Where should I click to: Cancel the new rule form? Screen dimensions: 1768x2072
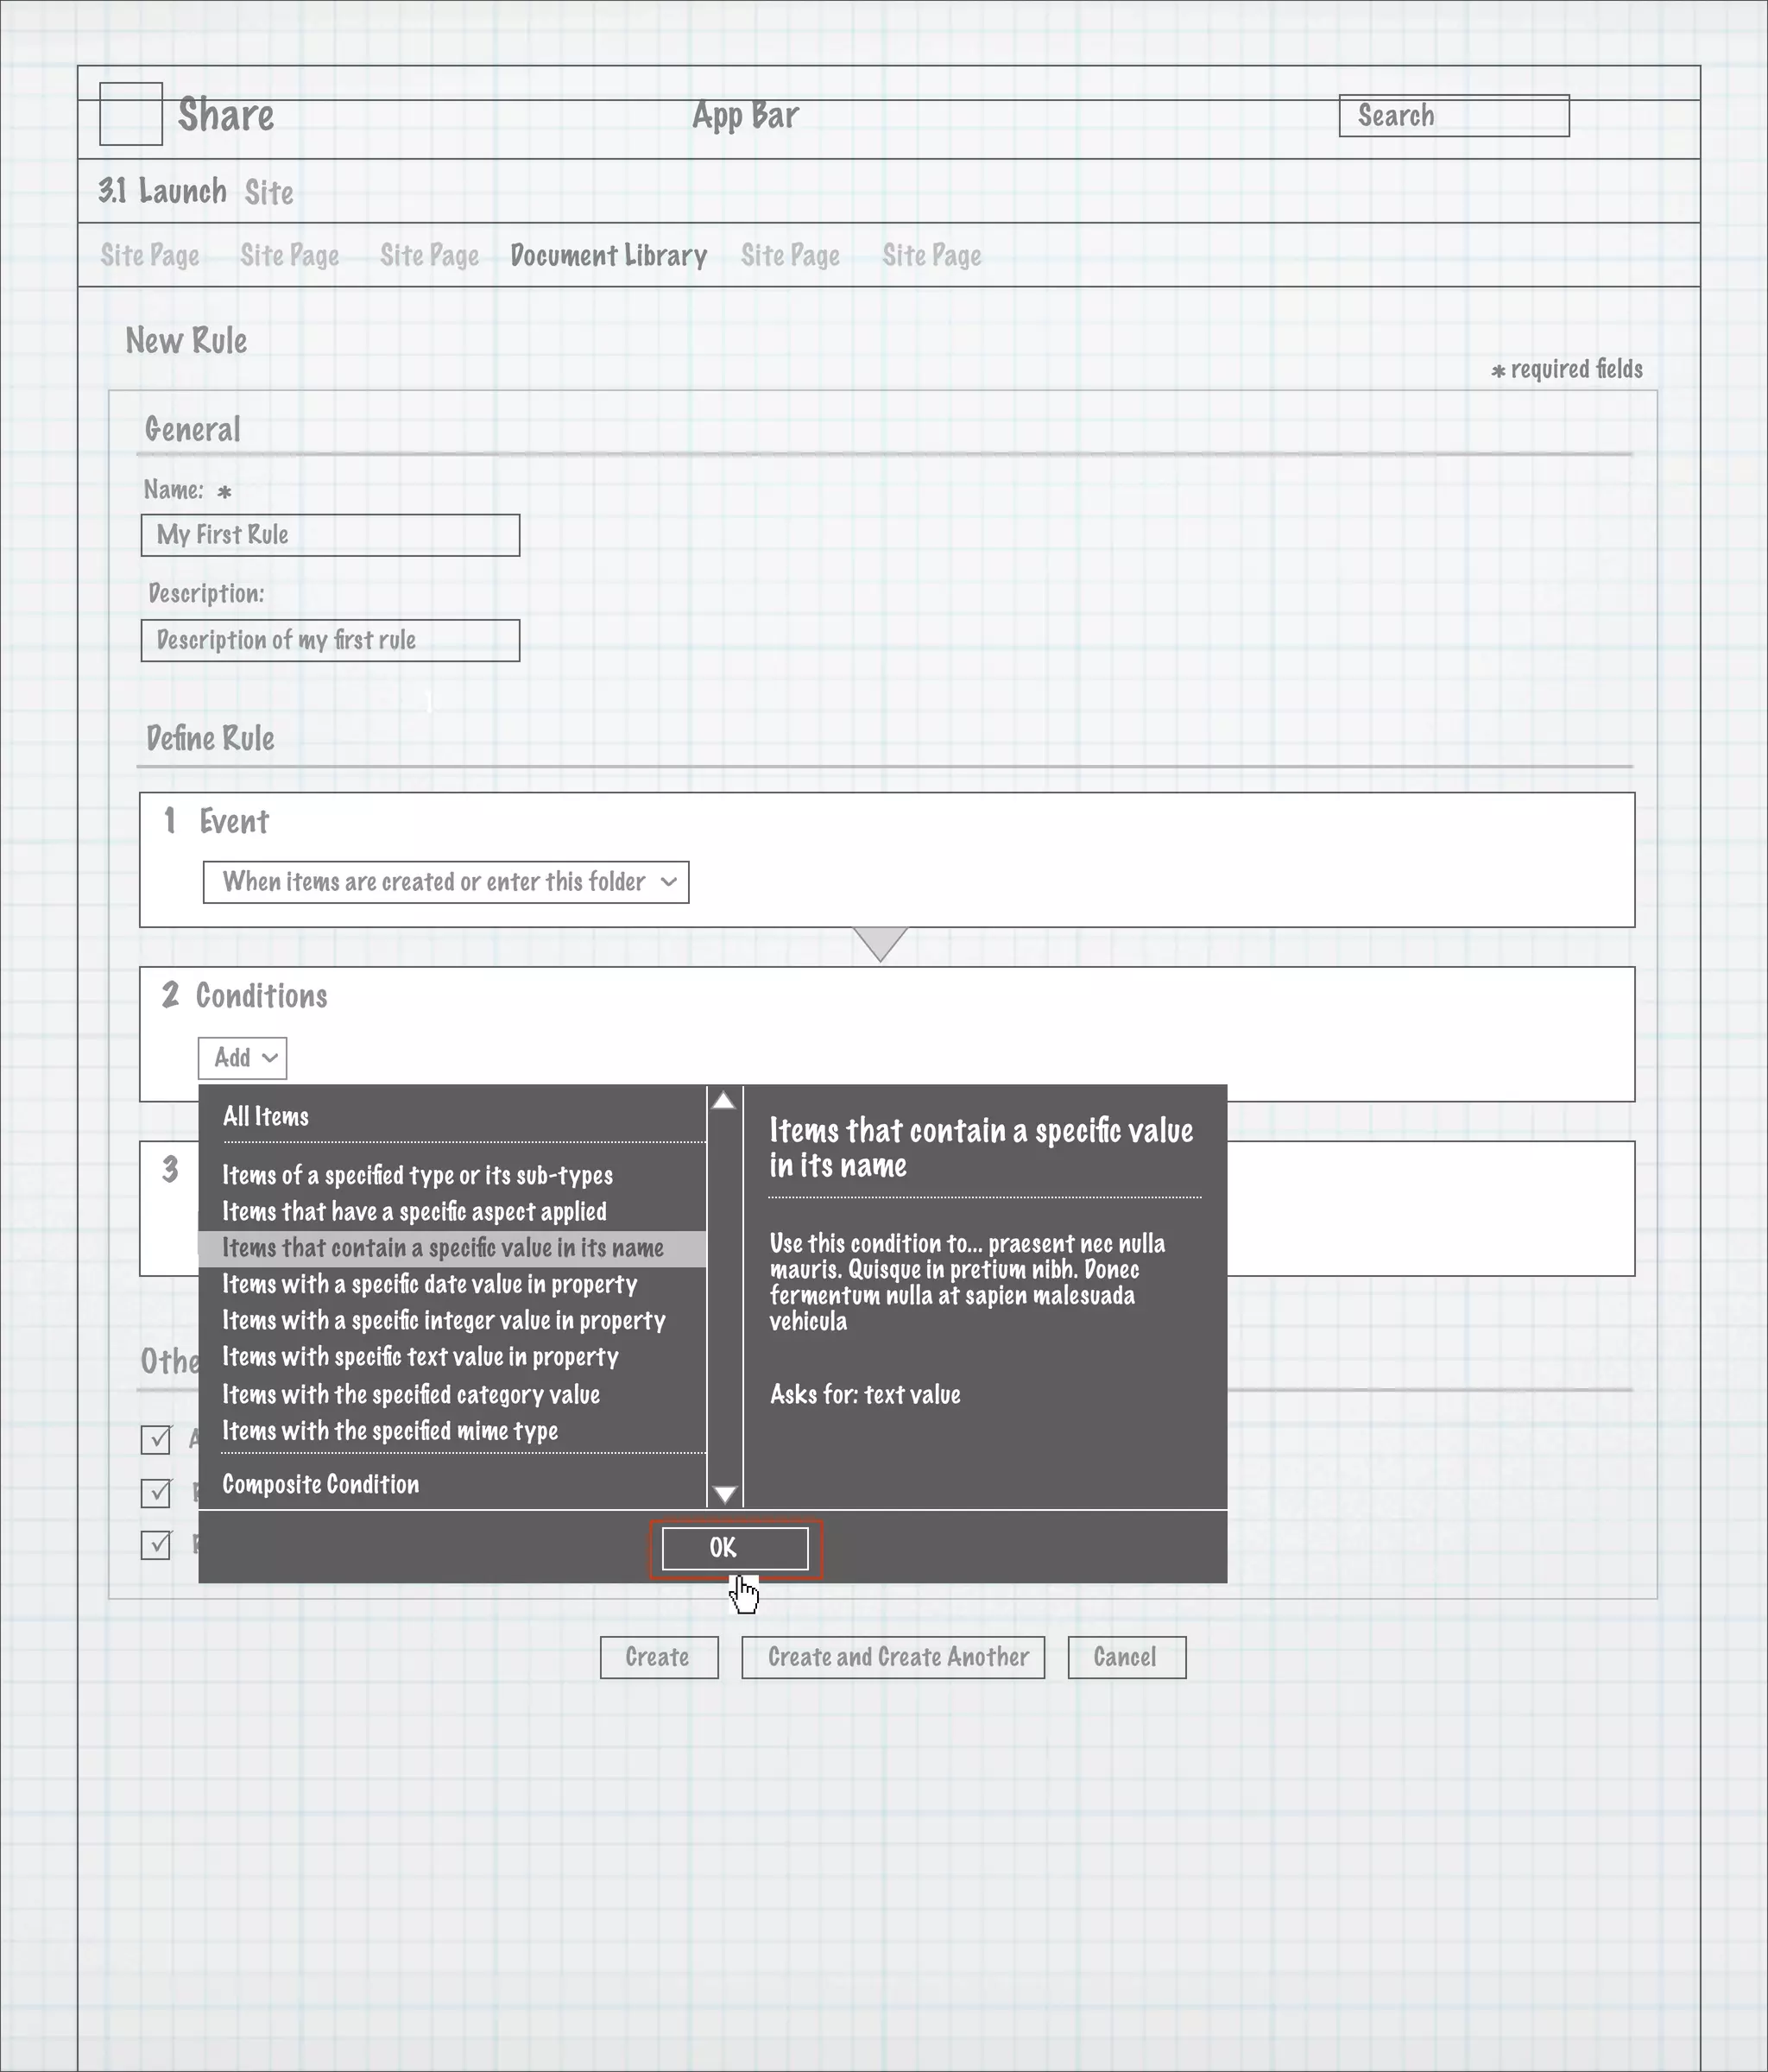click(x=1126, y=1657)
